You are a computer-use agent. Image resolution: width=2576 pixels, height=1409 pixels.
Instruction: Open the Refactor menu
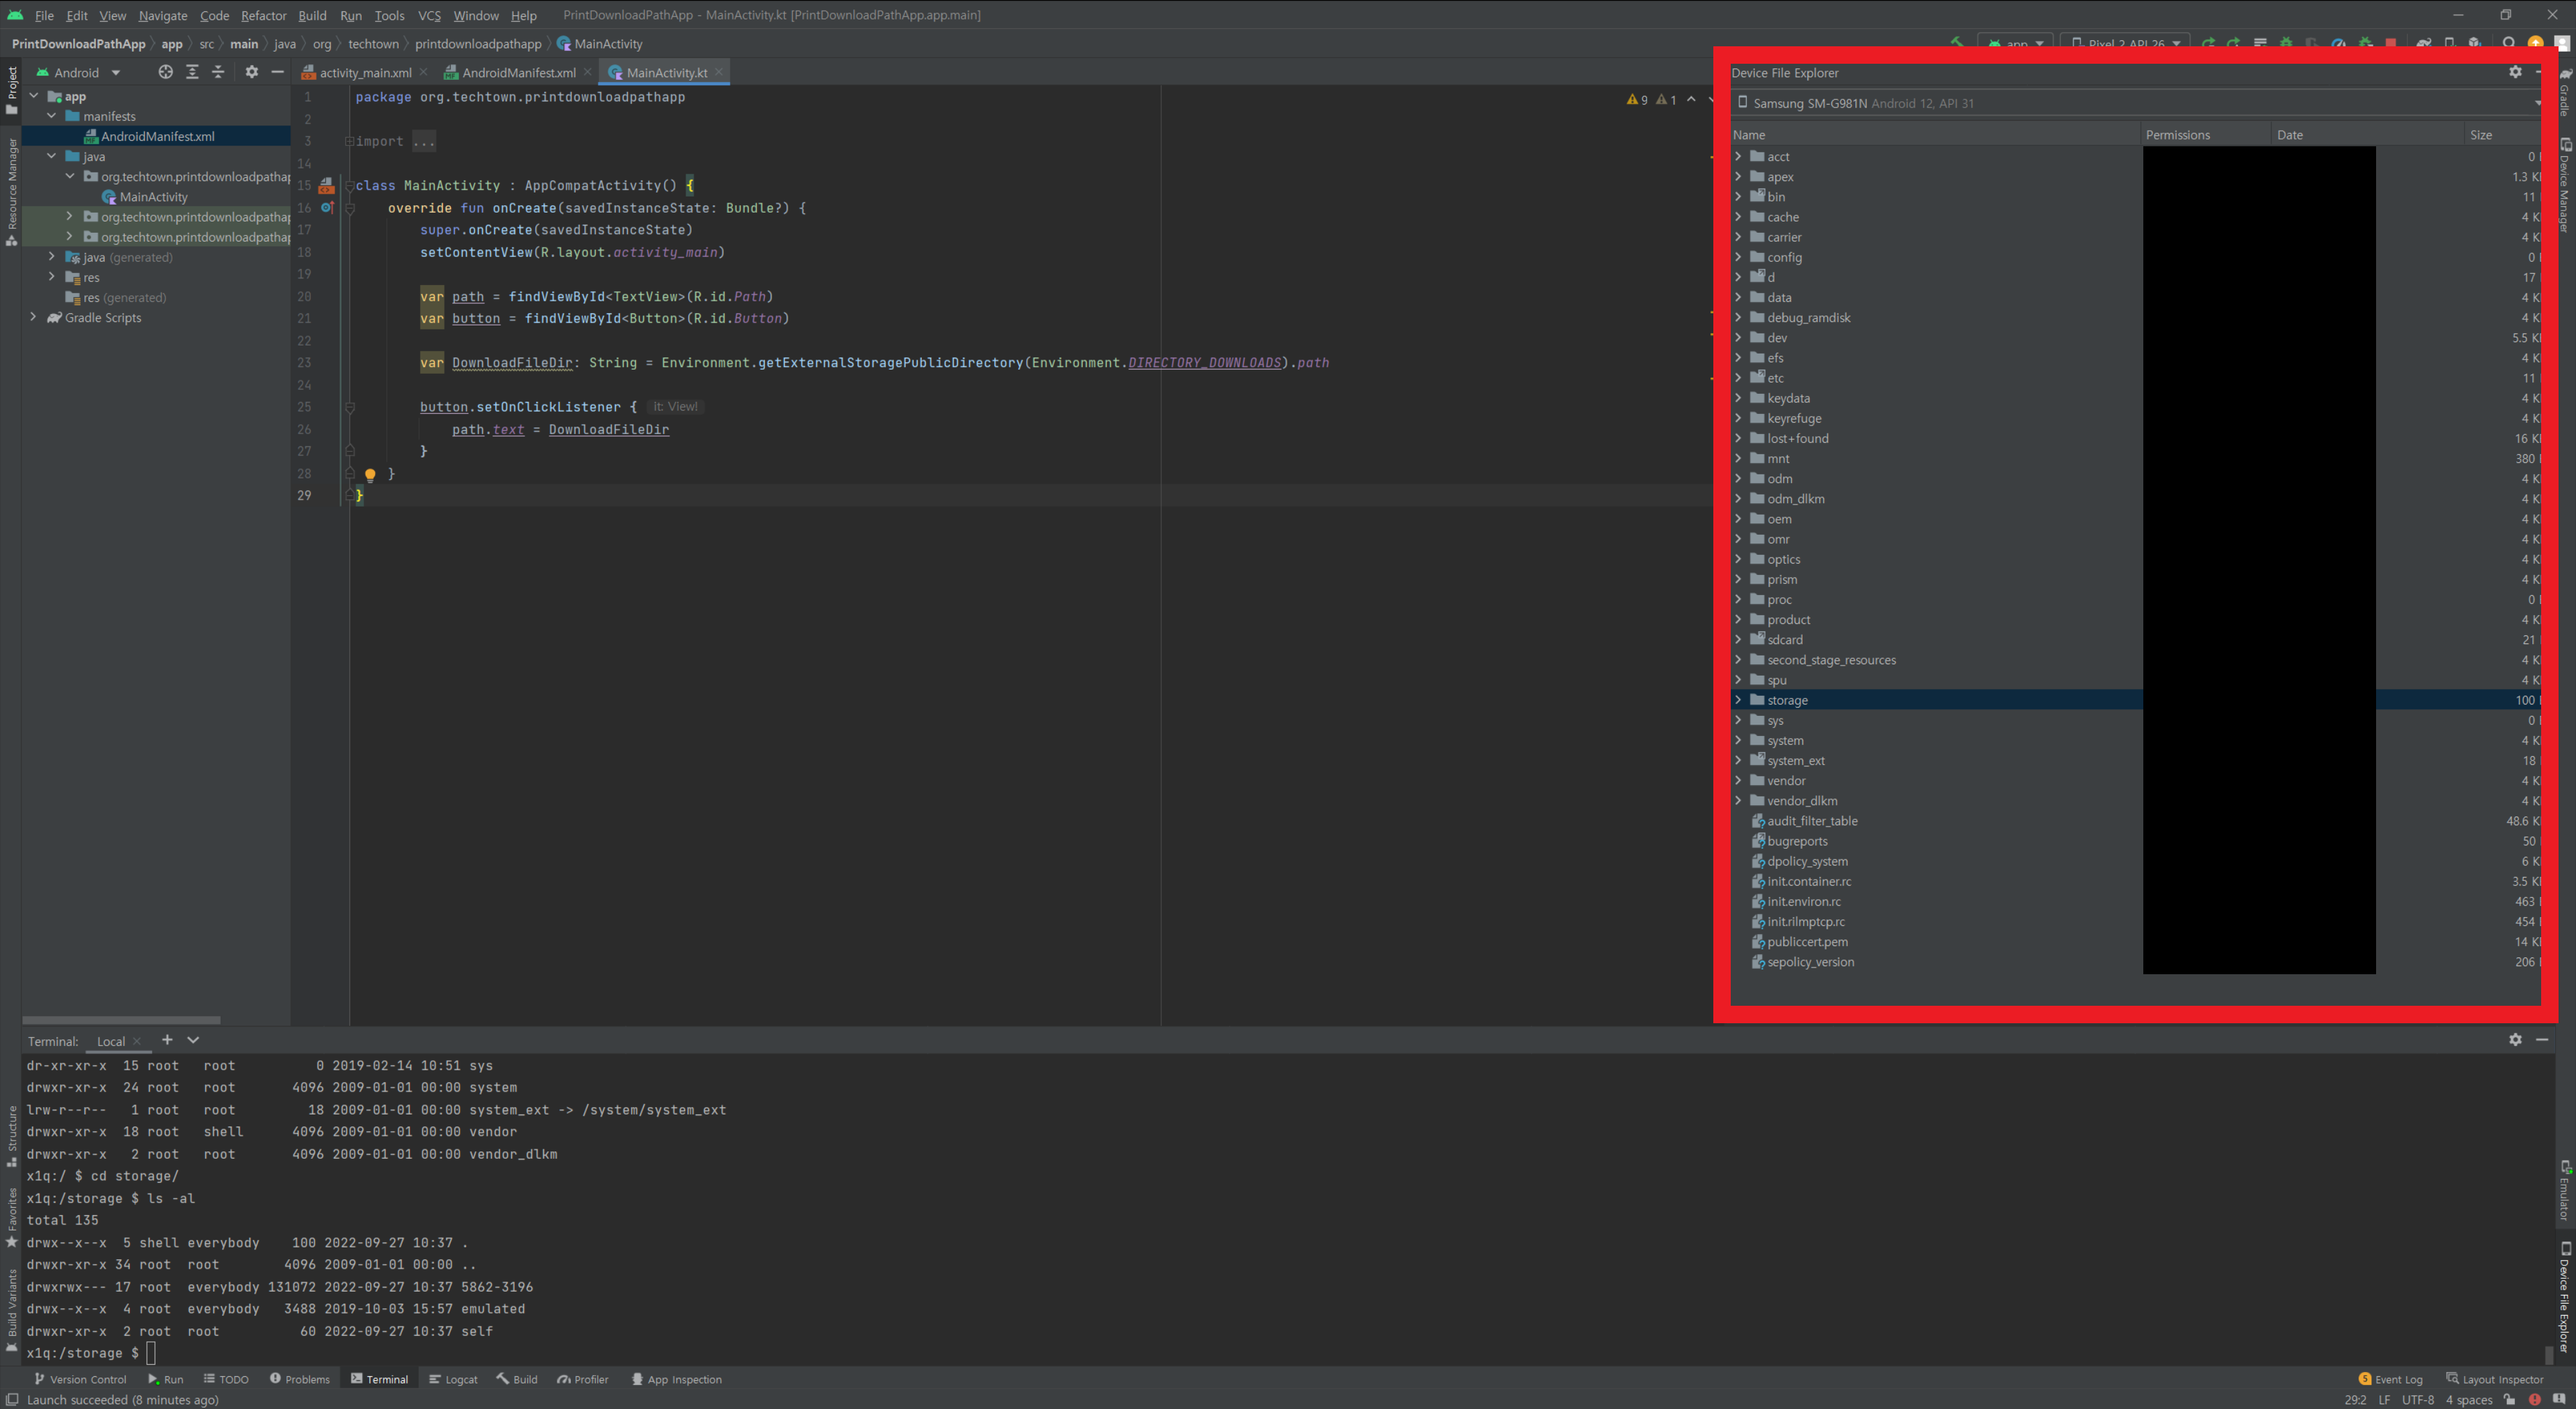[x=263, y=15]
